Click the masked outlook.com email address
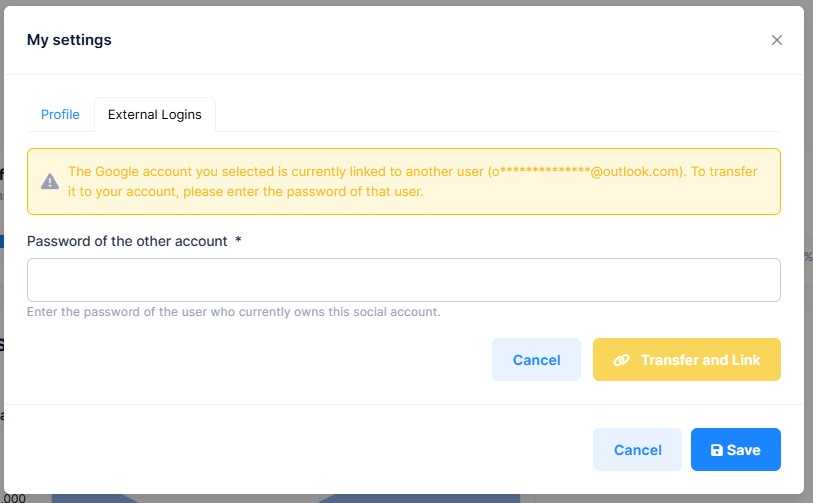 (x=585, y=172)
